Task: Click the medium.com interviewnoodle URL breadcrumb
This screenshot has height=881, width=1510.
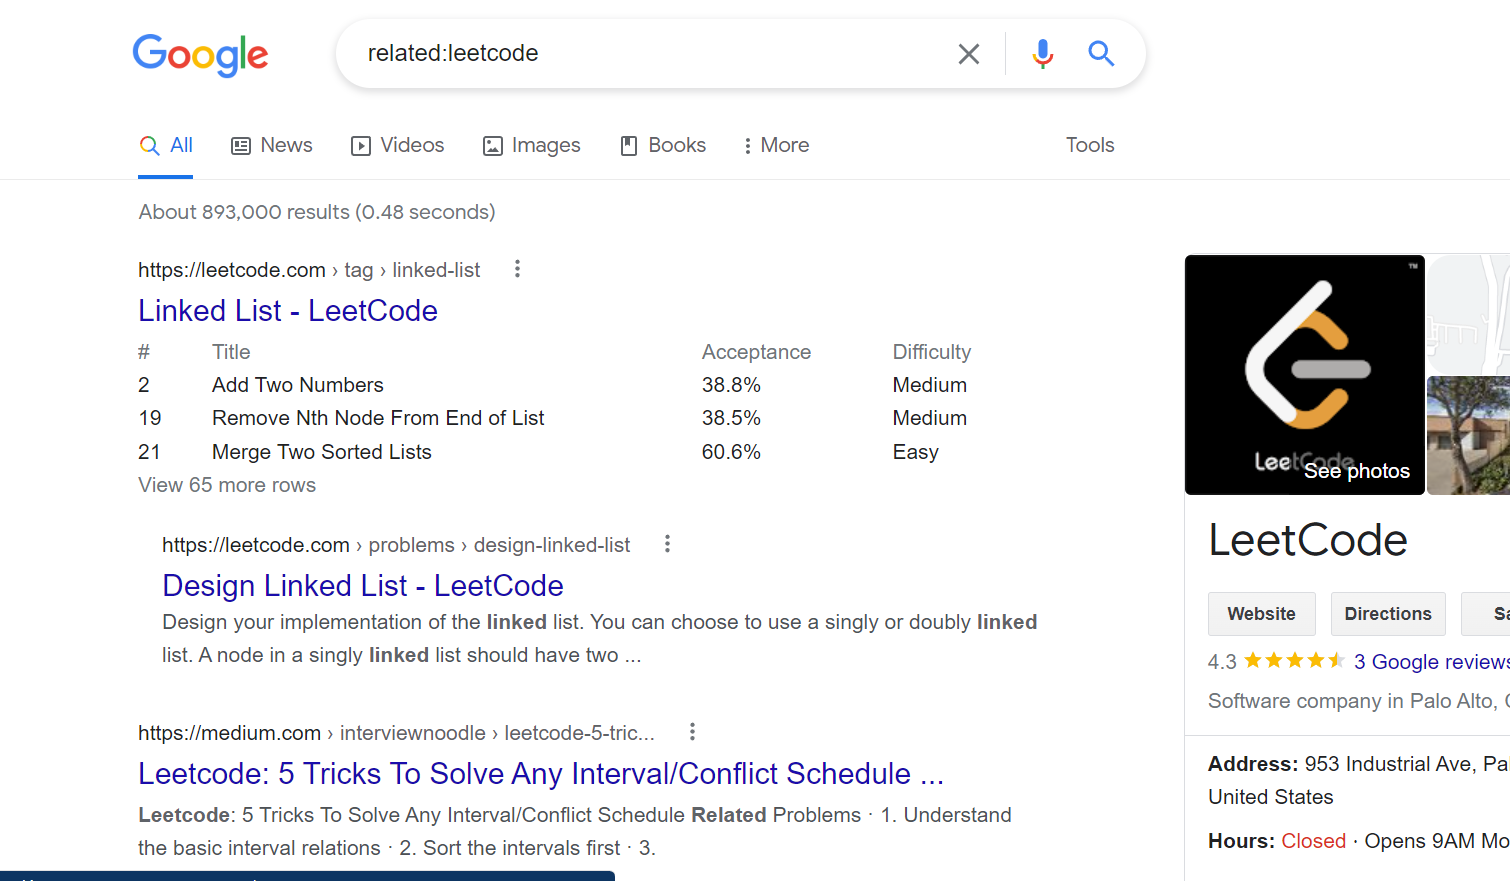Action: point(396,733)
